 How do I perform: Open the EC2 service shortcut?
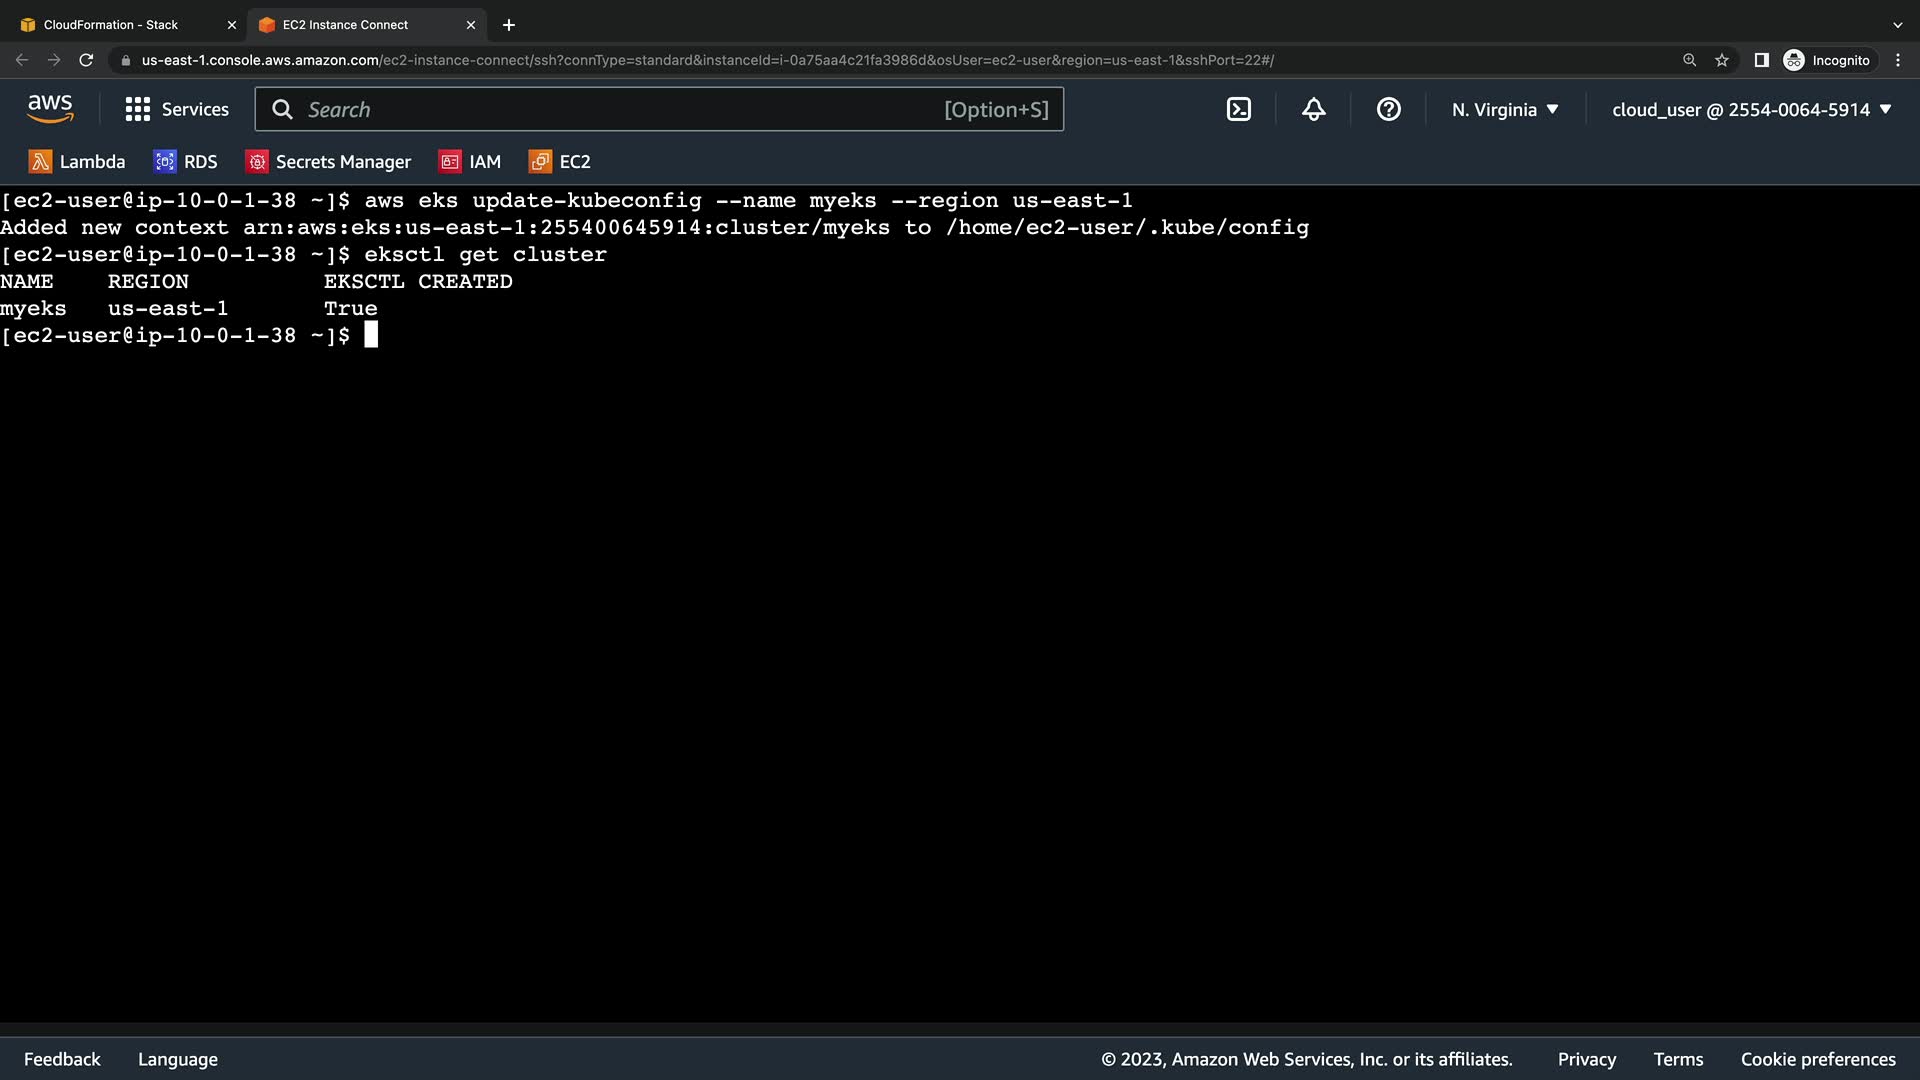coord(560,162)
